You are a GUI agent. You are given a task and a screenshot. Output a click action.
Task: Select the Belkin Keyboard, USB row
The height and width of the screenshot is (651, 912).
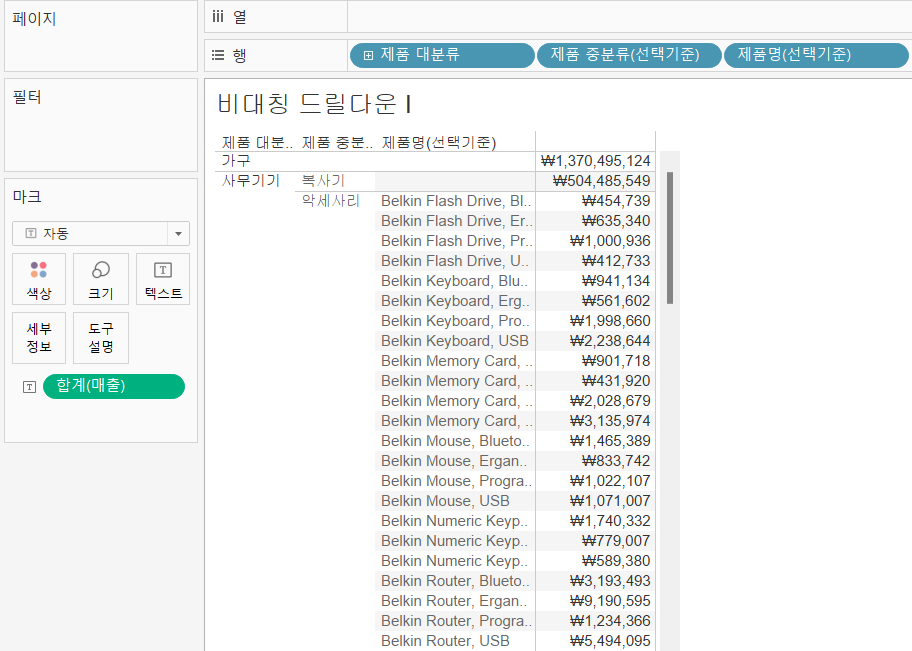[455, 341]
